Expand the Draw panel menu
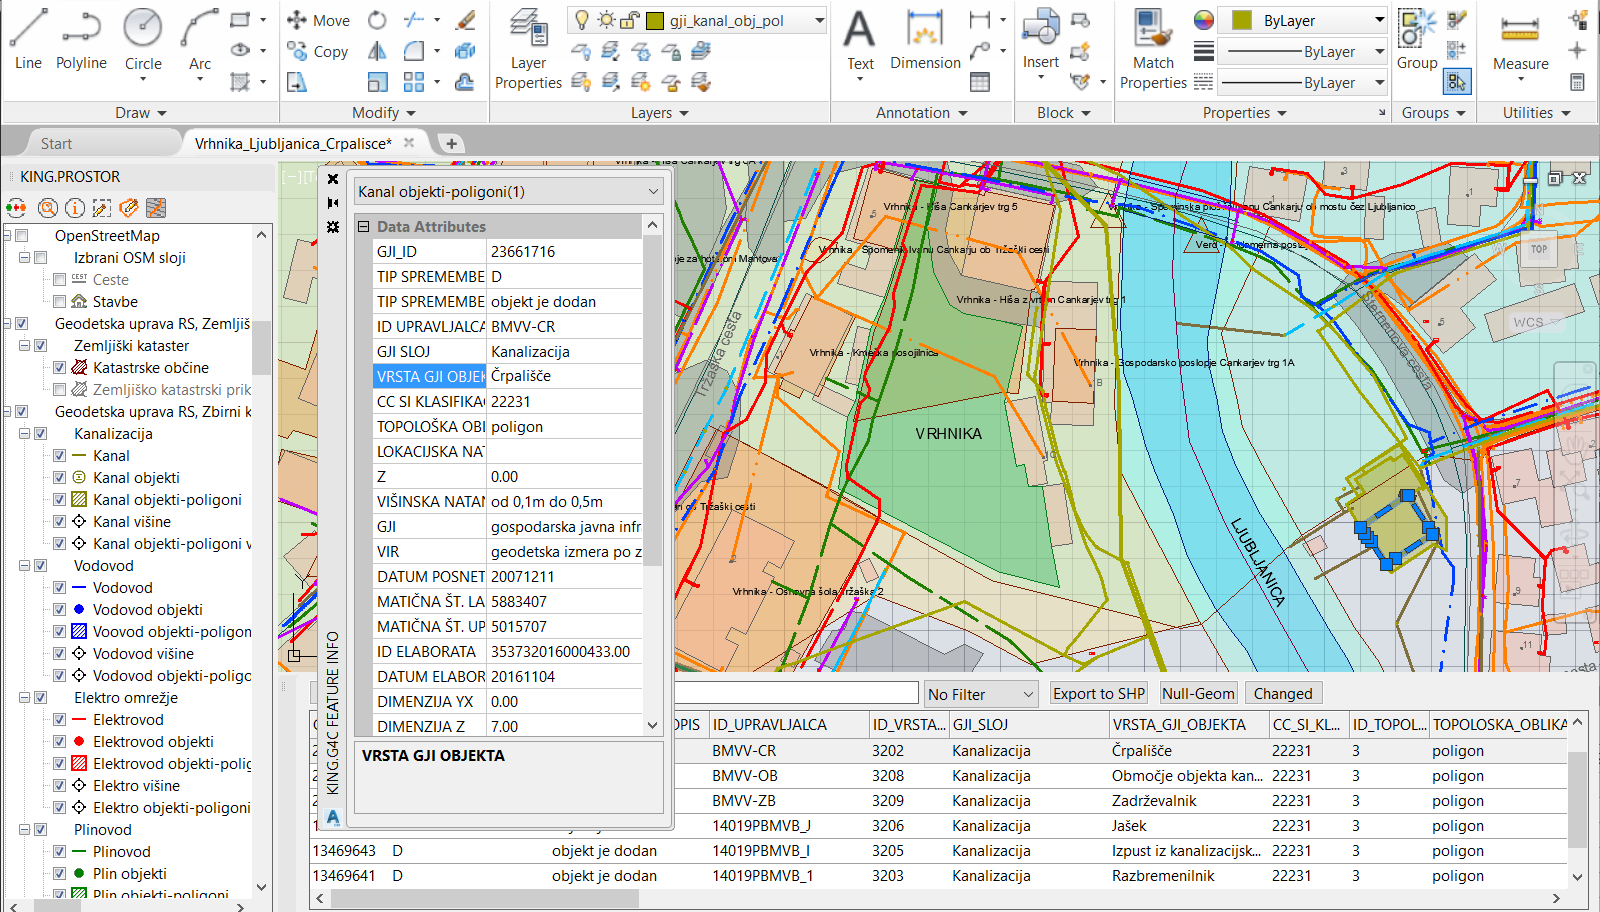Viewport: 1600px width, 912px height. click(141, 113)
